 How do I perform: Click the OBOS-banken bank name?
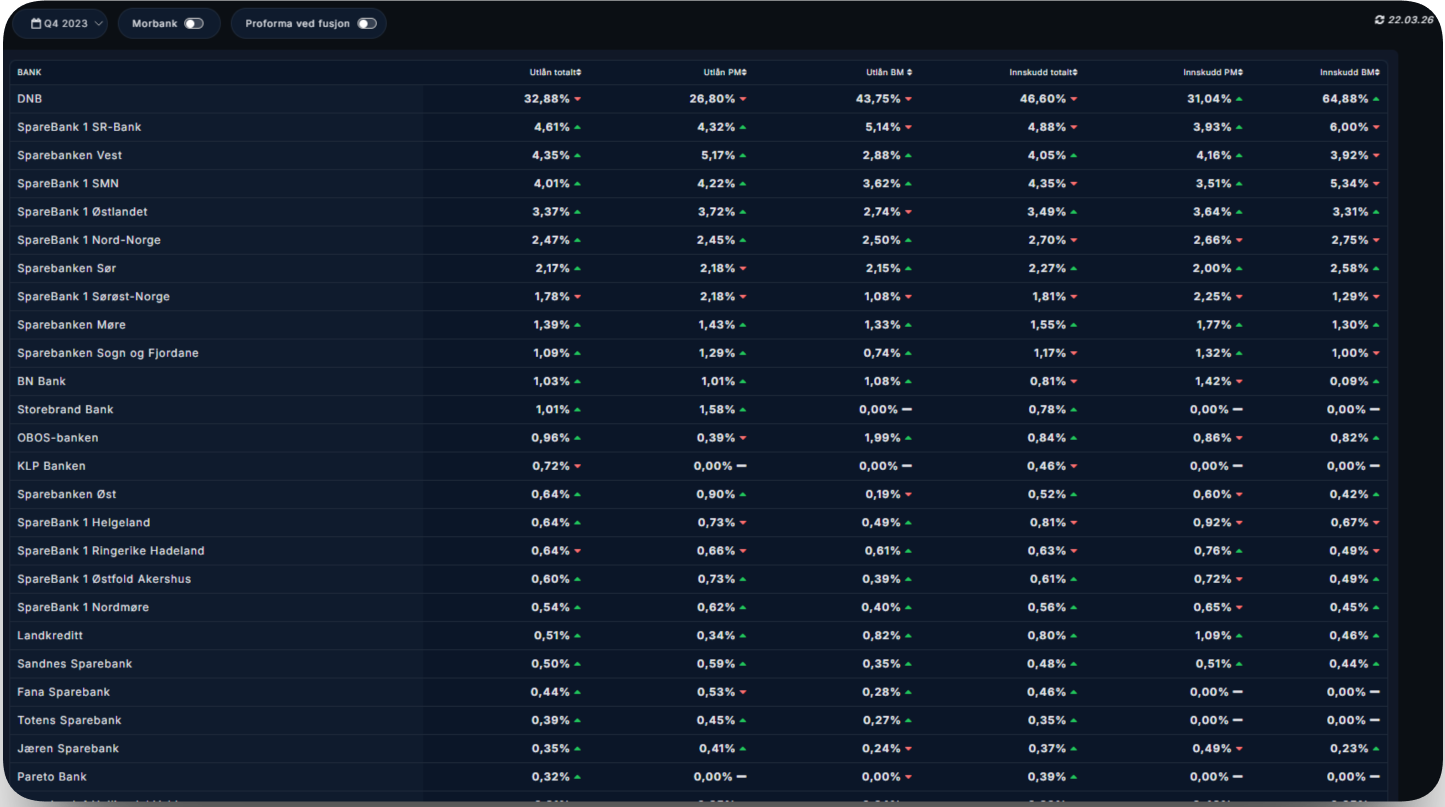click(58, 438)
